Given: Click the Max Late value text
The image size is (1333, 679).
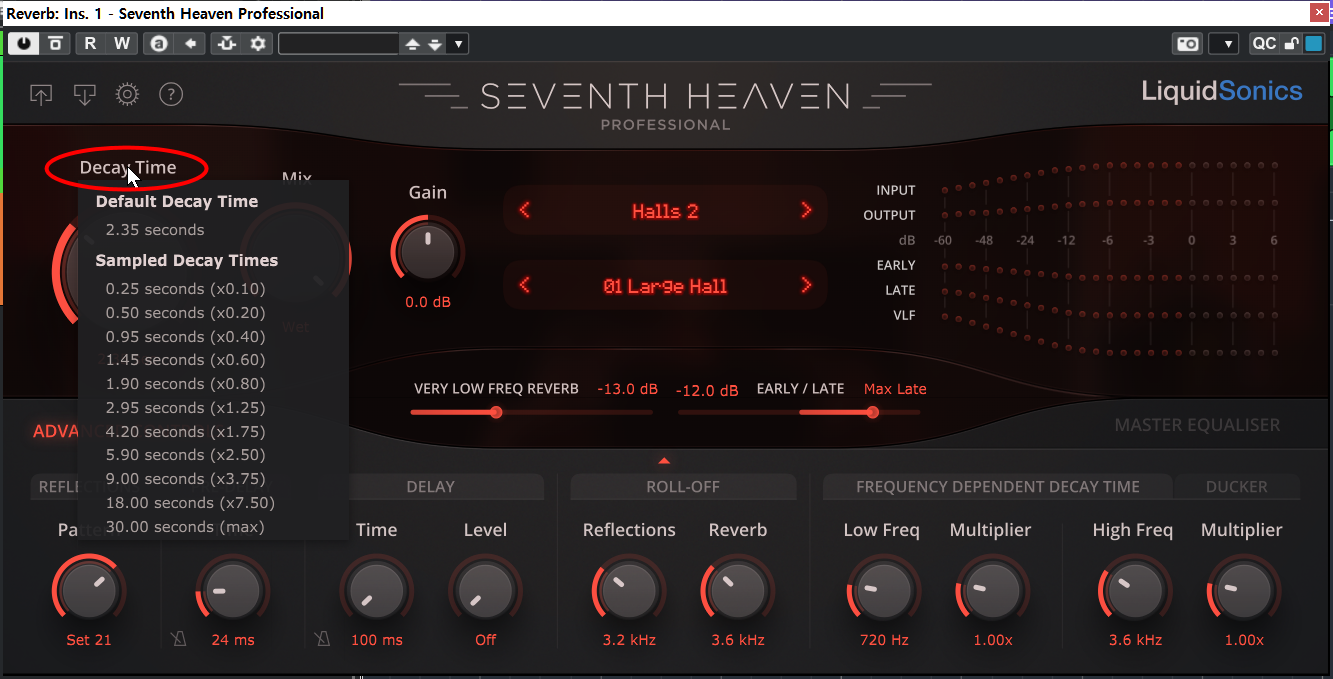Looking at the screenshot, I should [x=895, y=389].
